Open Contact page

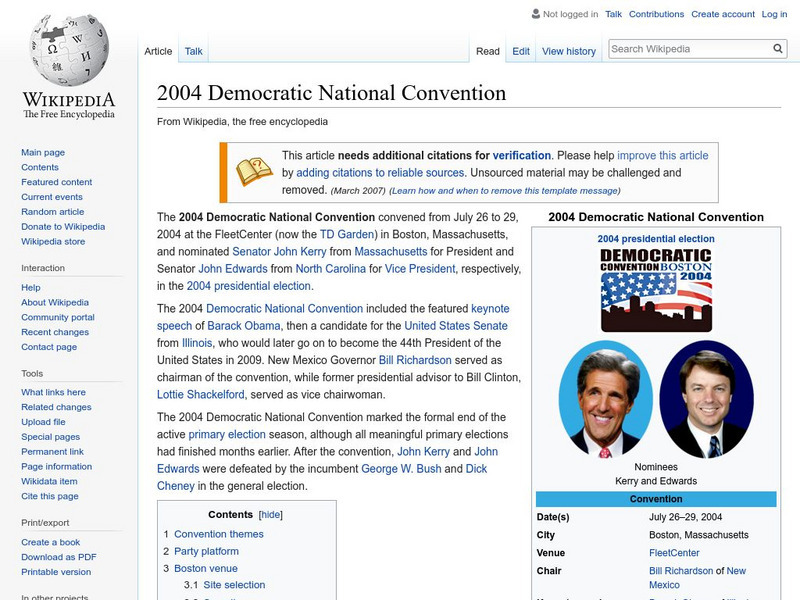[49, 346]
